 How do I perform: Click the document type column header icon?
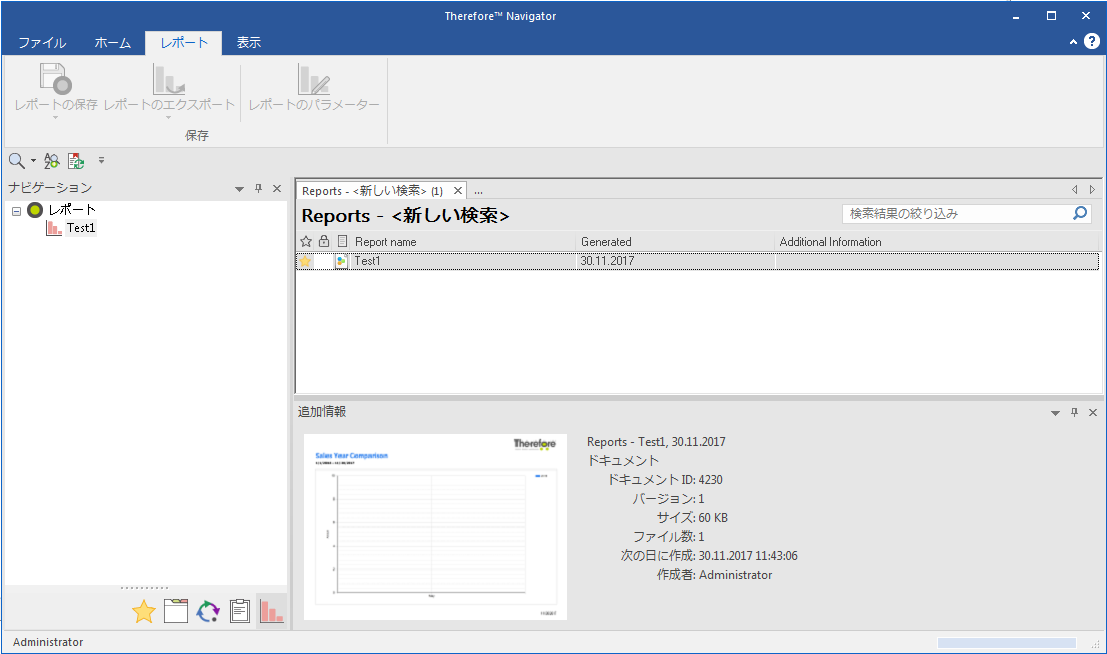click(x=342, y=242)
